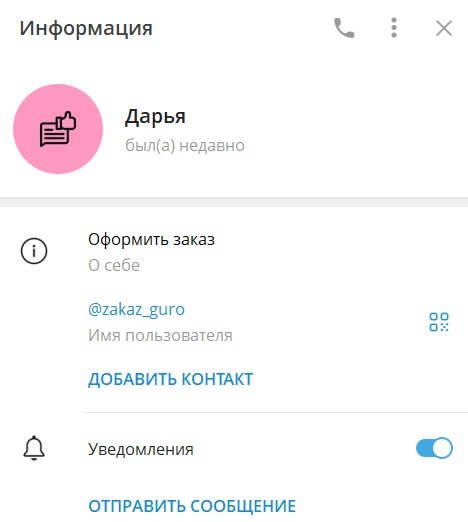Click the О себе caption

114,266
